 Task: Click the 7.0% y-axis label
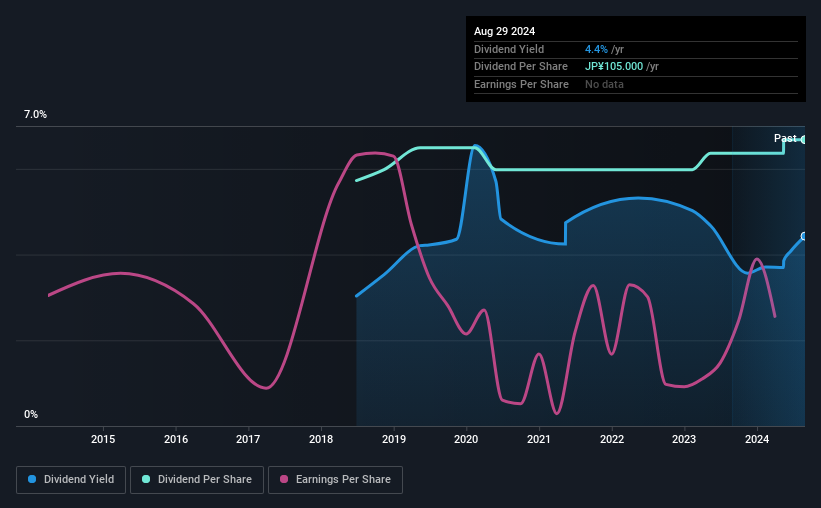tap(35, 115)
